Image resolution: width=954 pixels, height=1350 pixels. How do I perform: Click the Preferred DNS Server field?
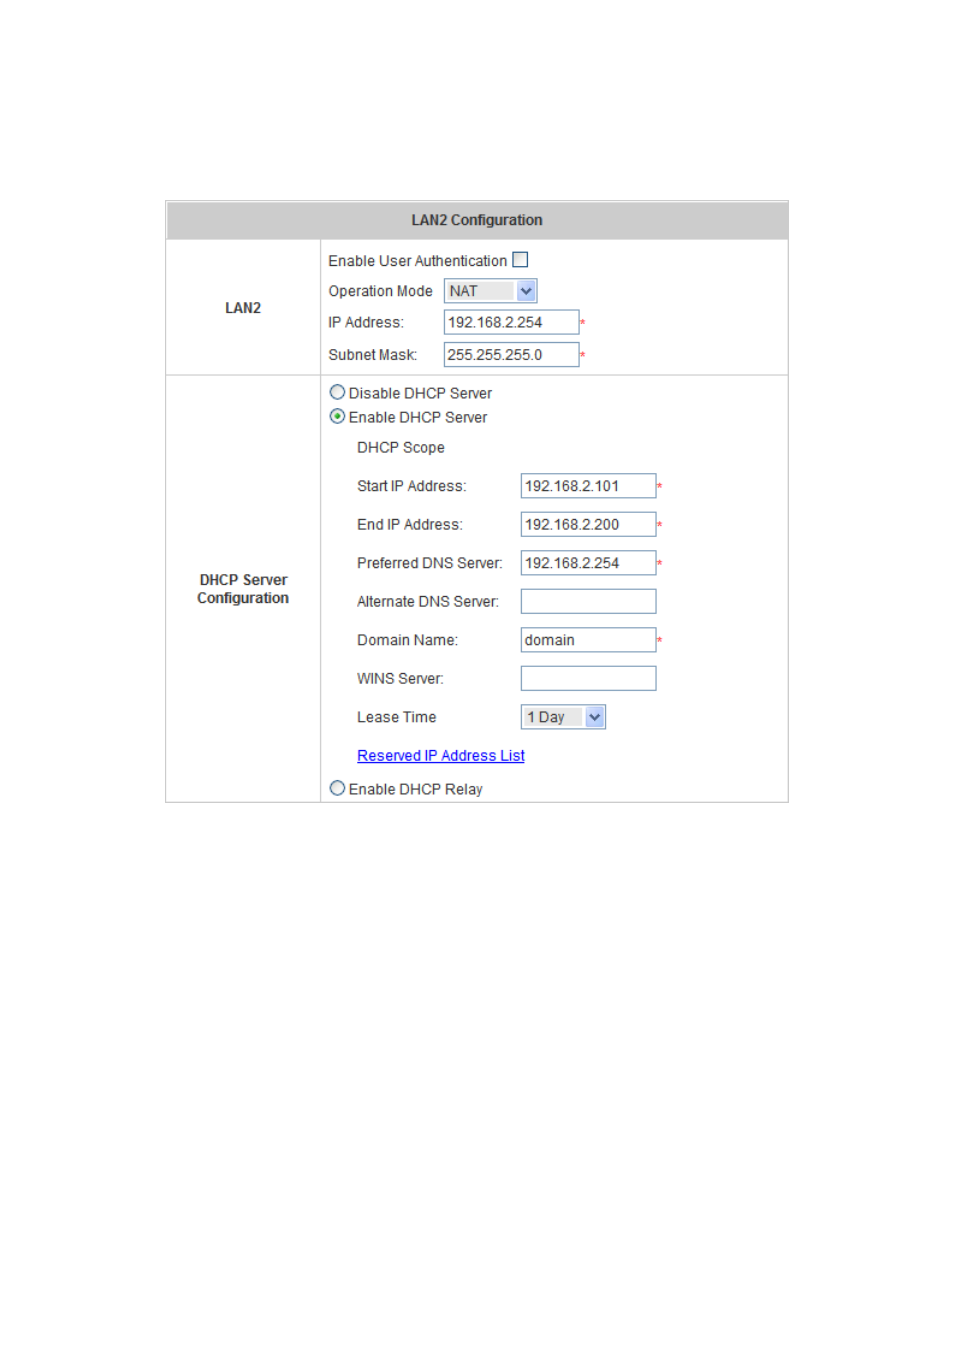[588, 563]
